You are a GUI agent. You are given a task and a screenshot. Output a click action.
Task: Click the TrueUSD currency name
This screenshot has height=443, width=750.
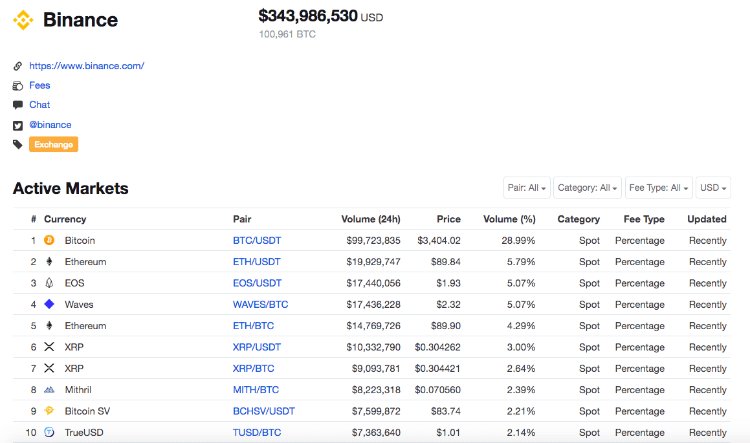(x=84, y=432)
